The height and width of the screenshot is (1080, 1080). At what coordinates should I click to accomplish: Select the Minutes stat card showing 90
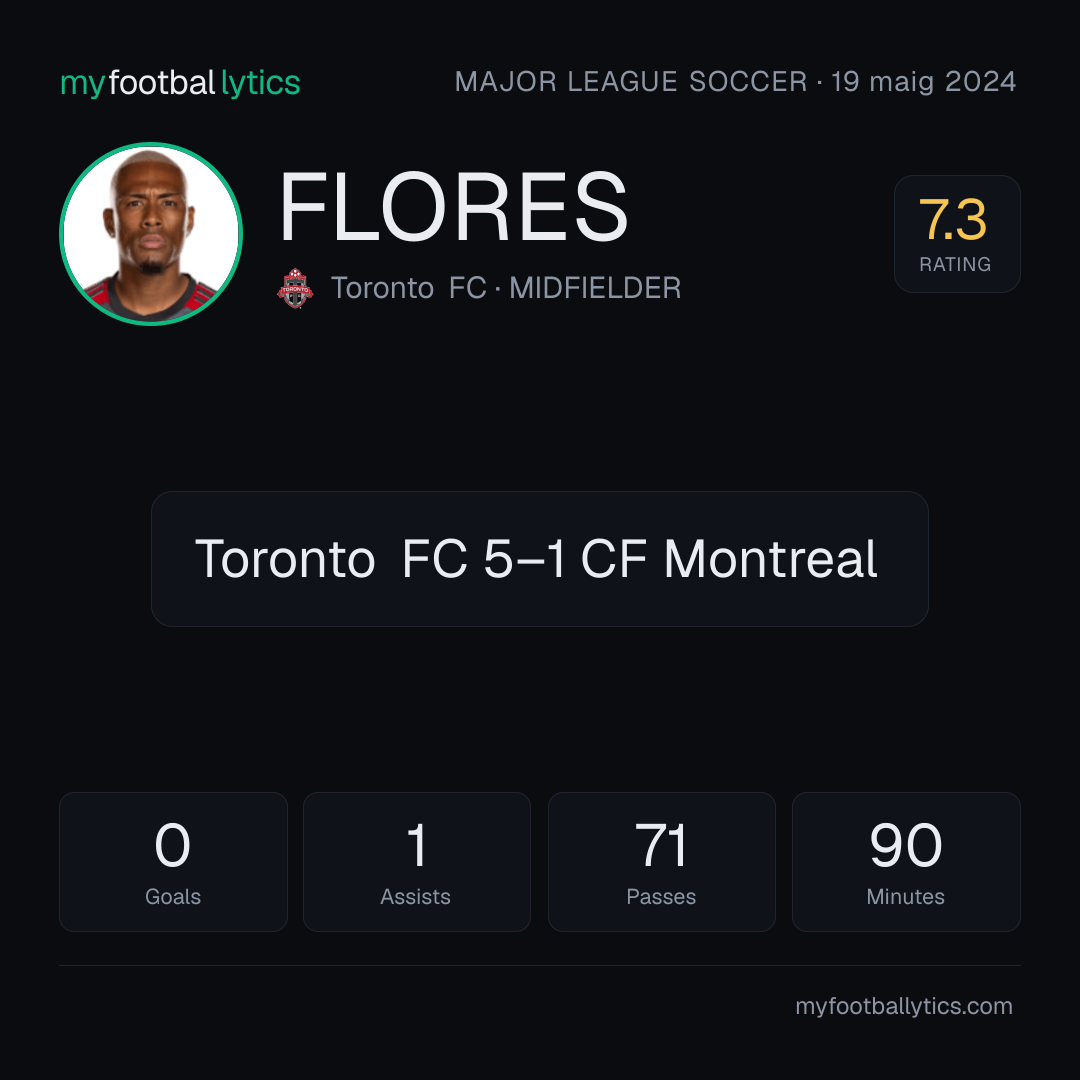click(906, 862)
